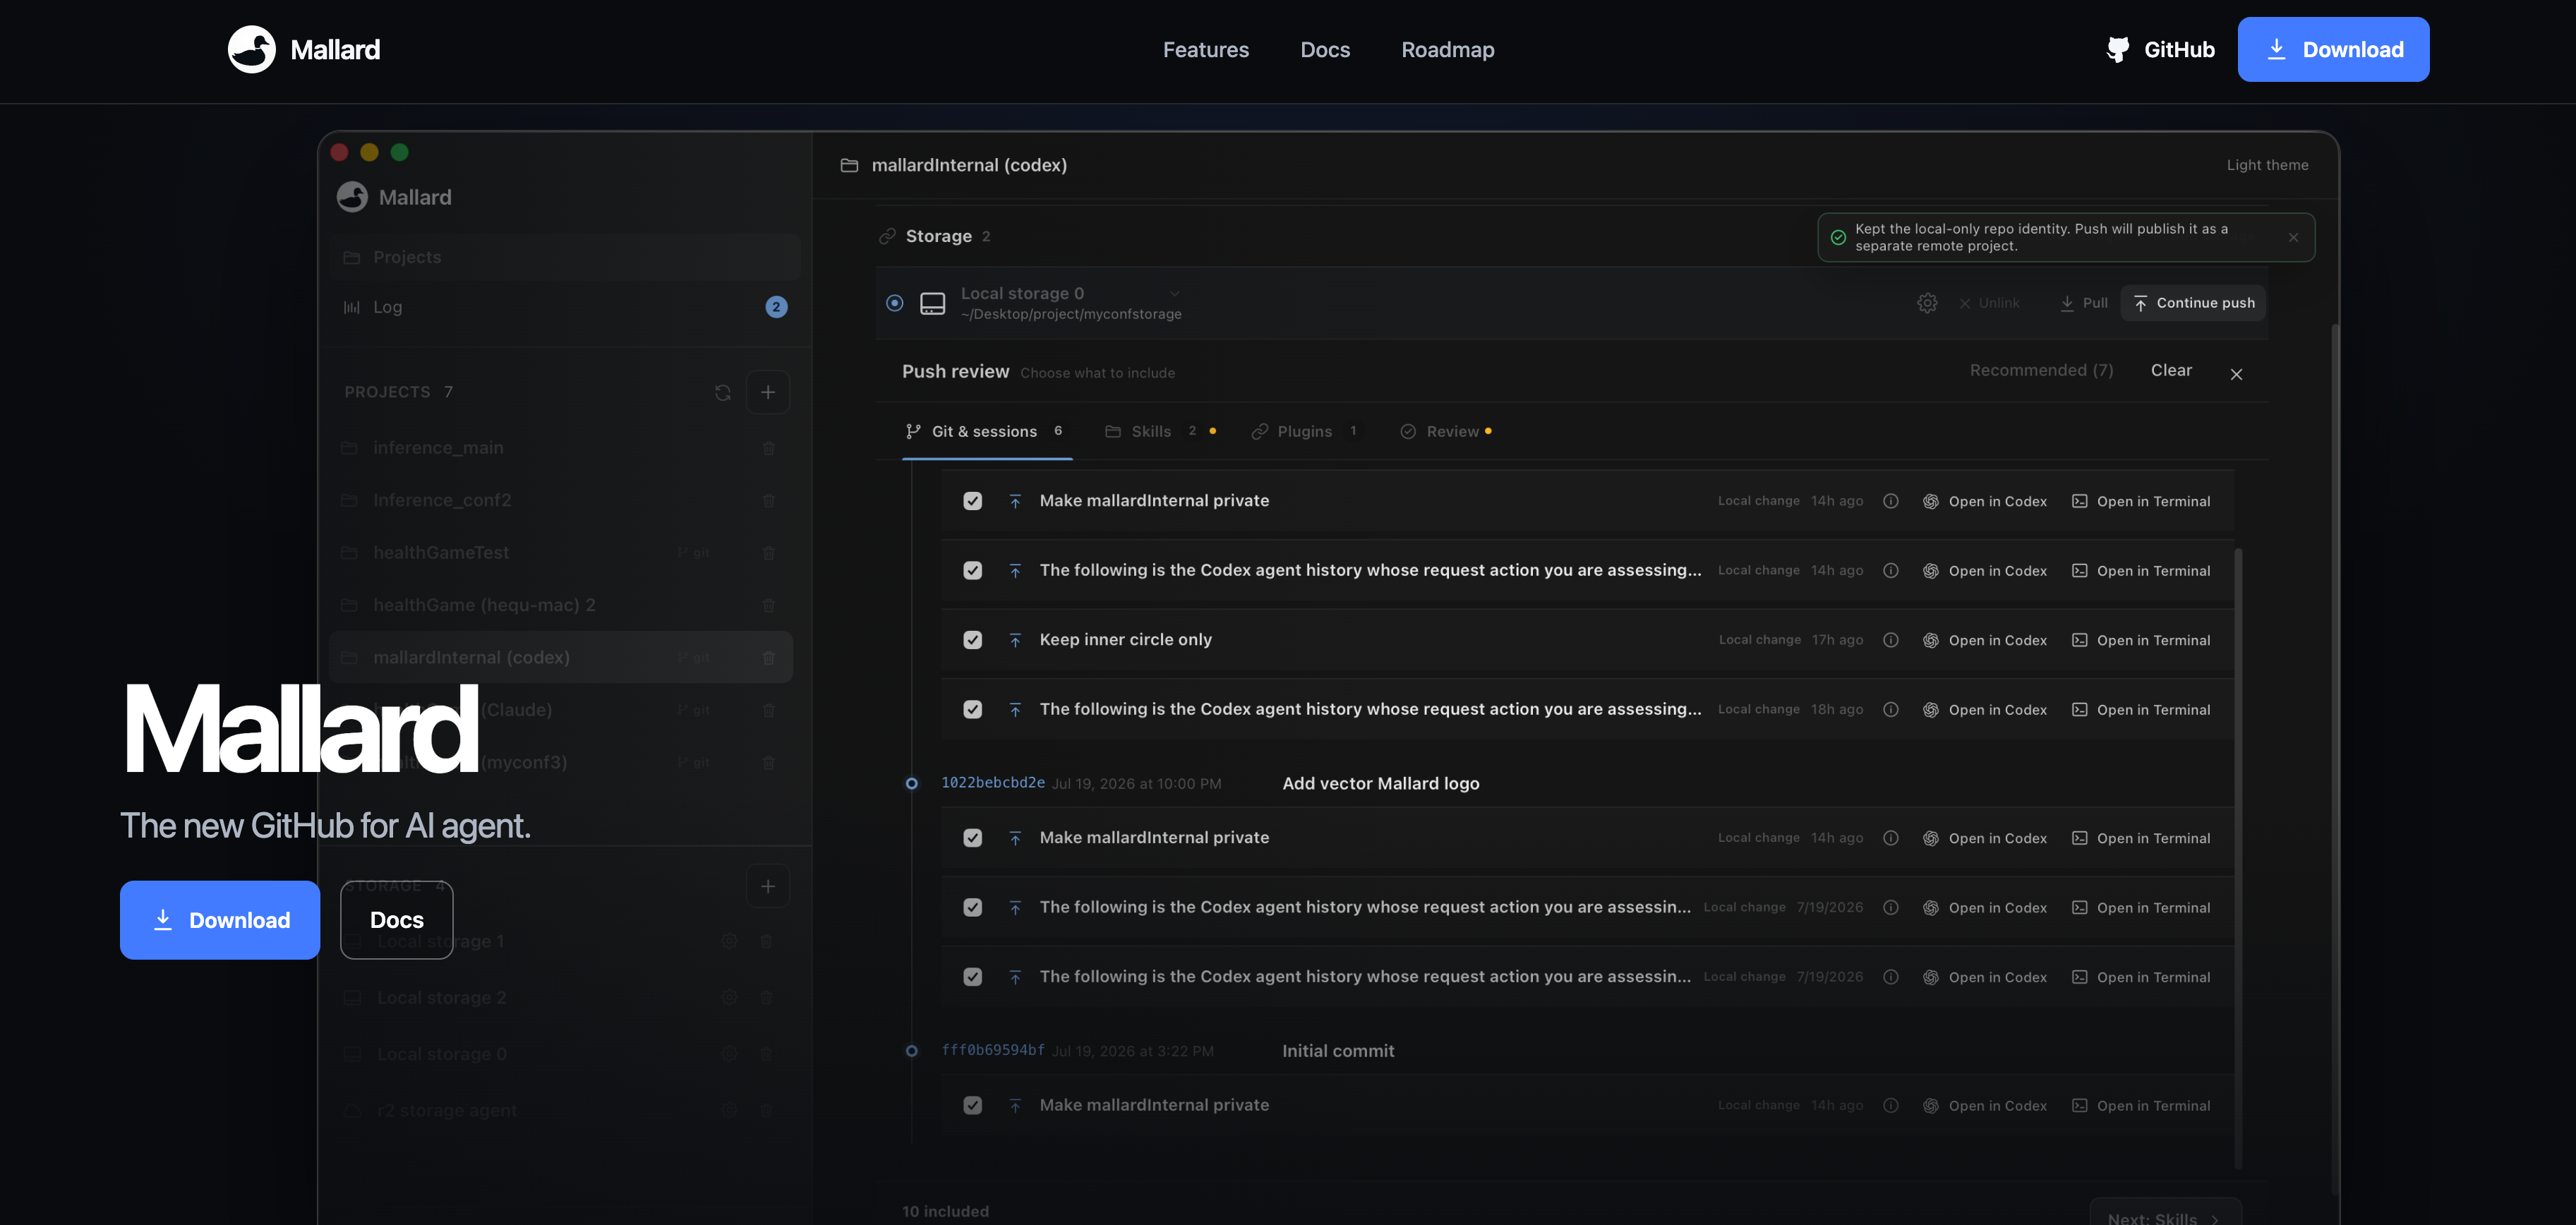2576x1225 pixels.
Task: Uncheck Make mallardInternal private under Add vector Mallard logo
Action: [972, 838]
